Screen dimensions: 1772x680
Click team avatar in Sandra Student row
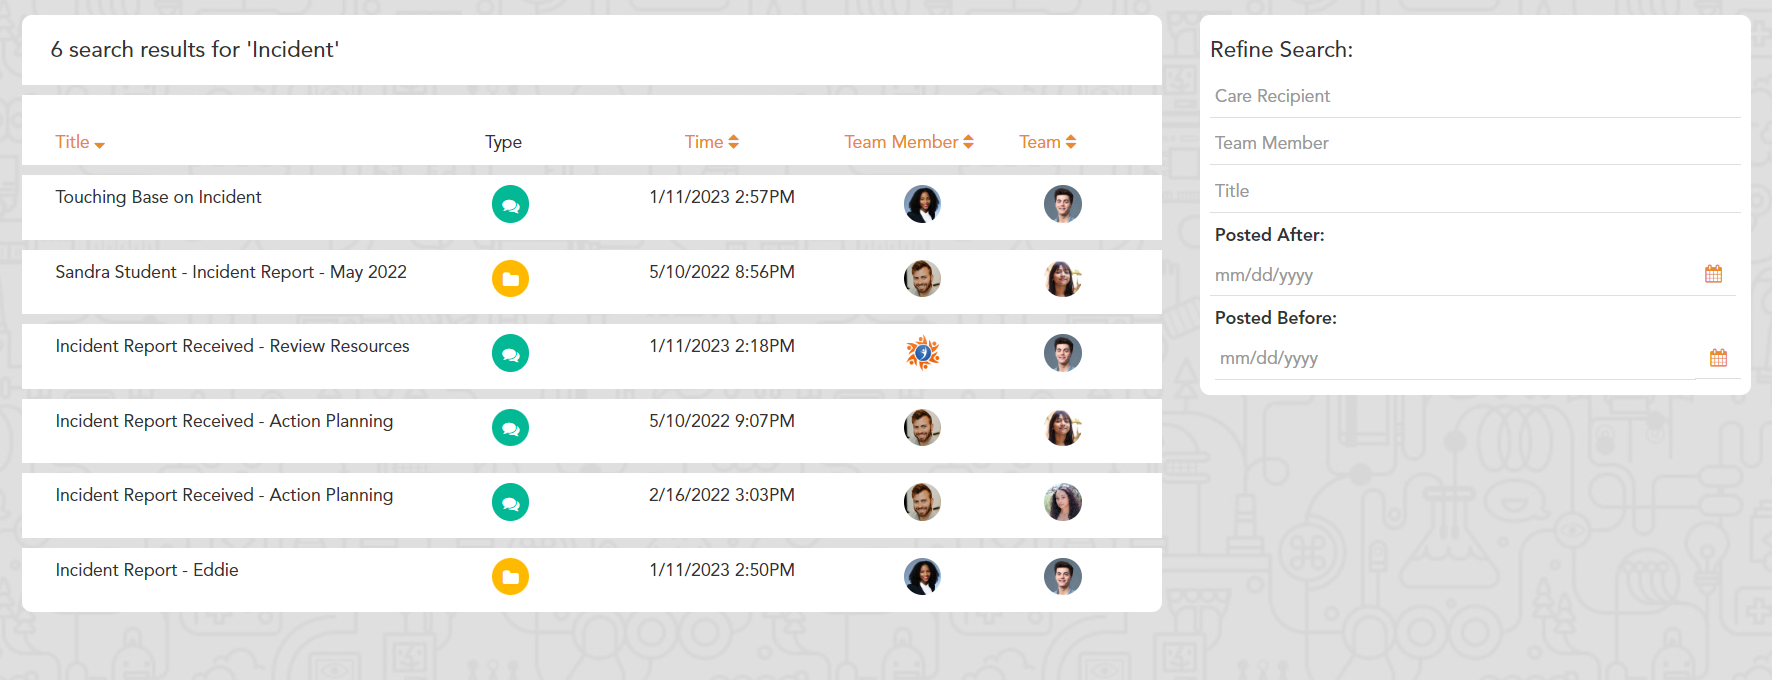coord(1062,279)
